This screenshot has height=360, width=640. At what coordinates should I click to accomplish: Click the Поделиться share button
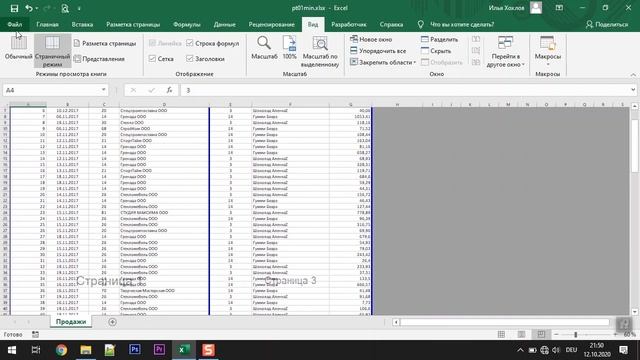point(607,24)
